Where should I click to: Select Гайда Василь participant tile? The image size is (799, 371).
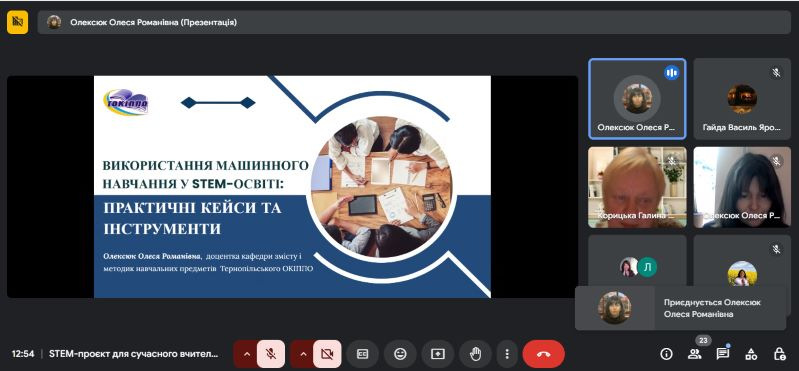[x=742, y=99]
